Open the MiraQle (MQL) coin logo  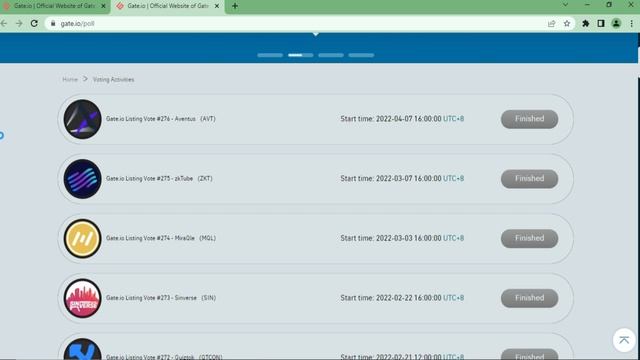pos(82,238)
